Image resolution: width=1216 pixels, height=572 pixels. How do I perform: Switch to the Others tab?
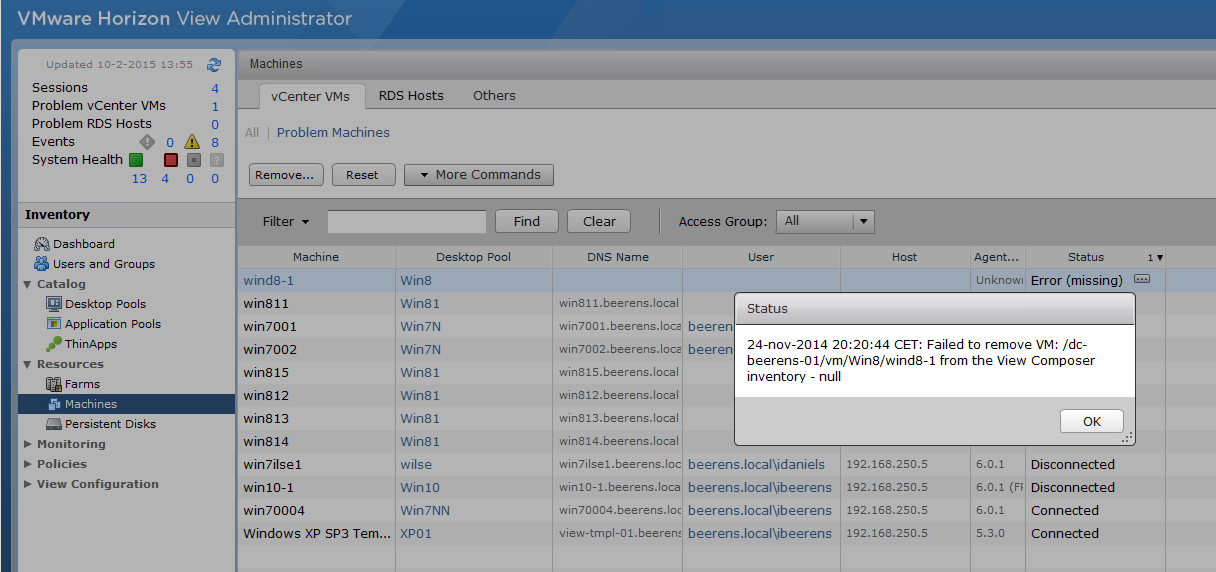click(495, 96)
